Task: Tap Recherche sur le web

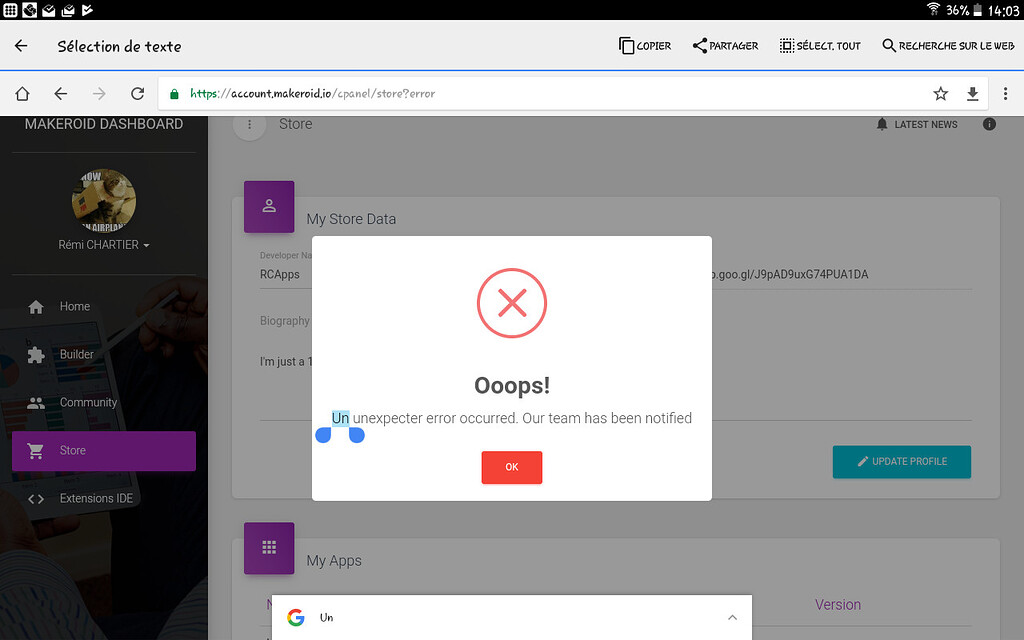Action: pyautogui.click(x=948, y=46)
